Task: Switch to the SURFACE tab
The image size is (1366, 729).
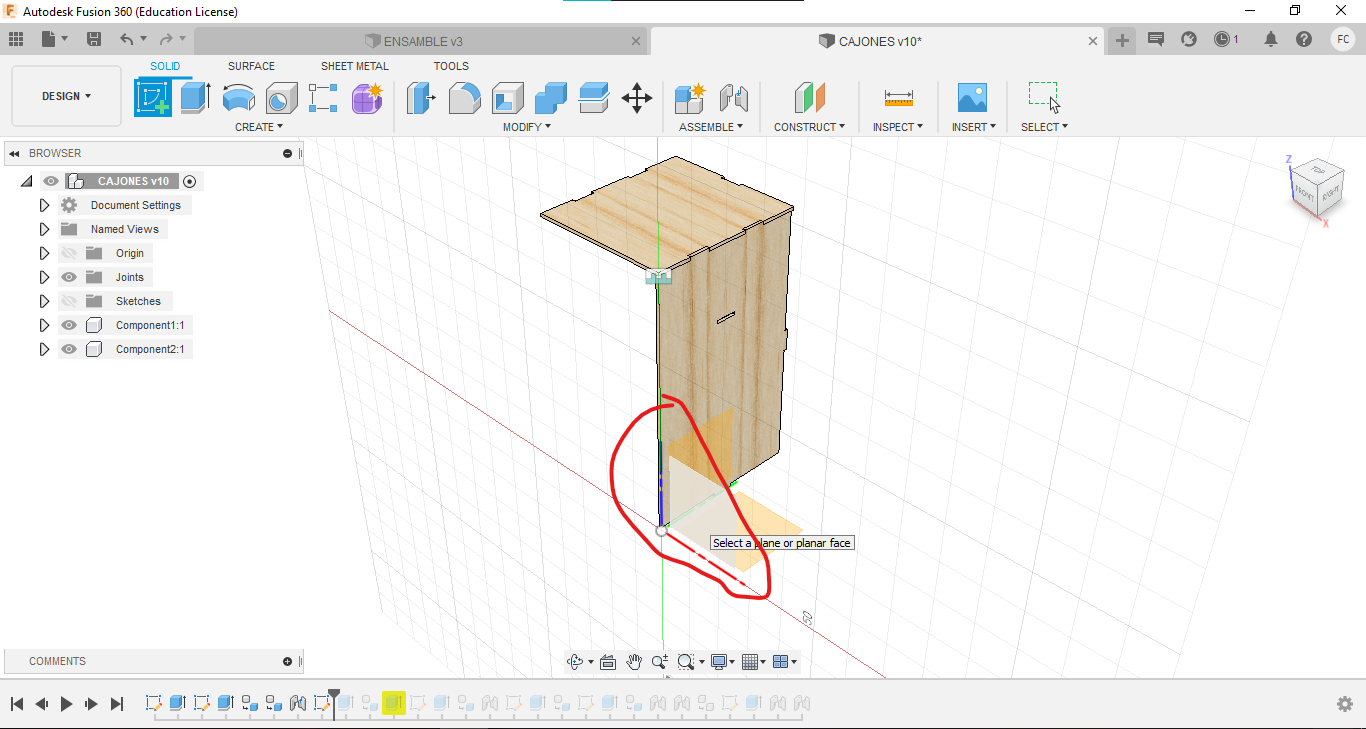Action: tap(251, 66)
